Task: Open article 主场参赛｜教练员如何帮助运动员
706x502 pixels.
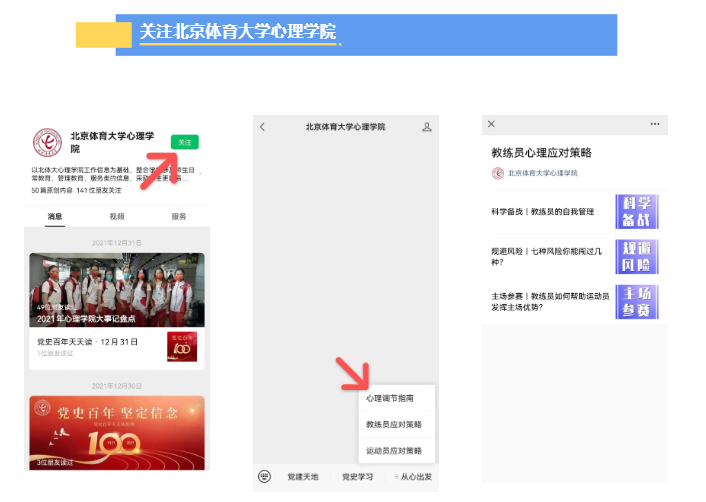Action: tap(550, 302)
